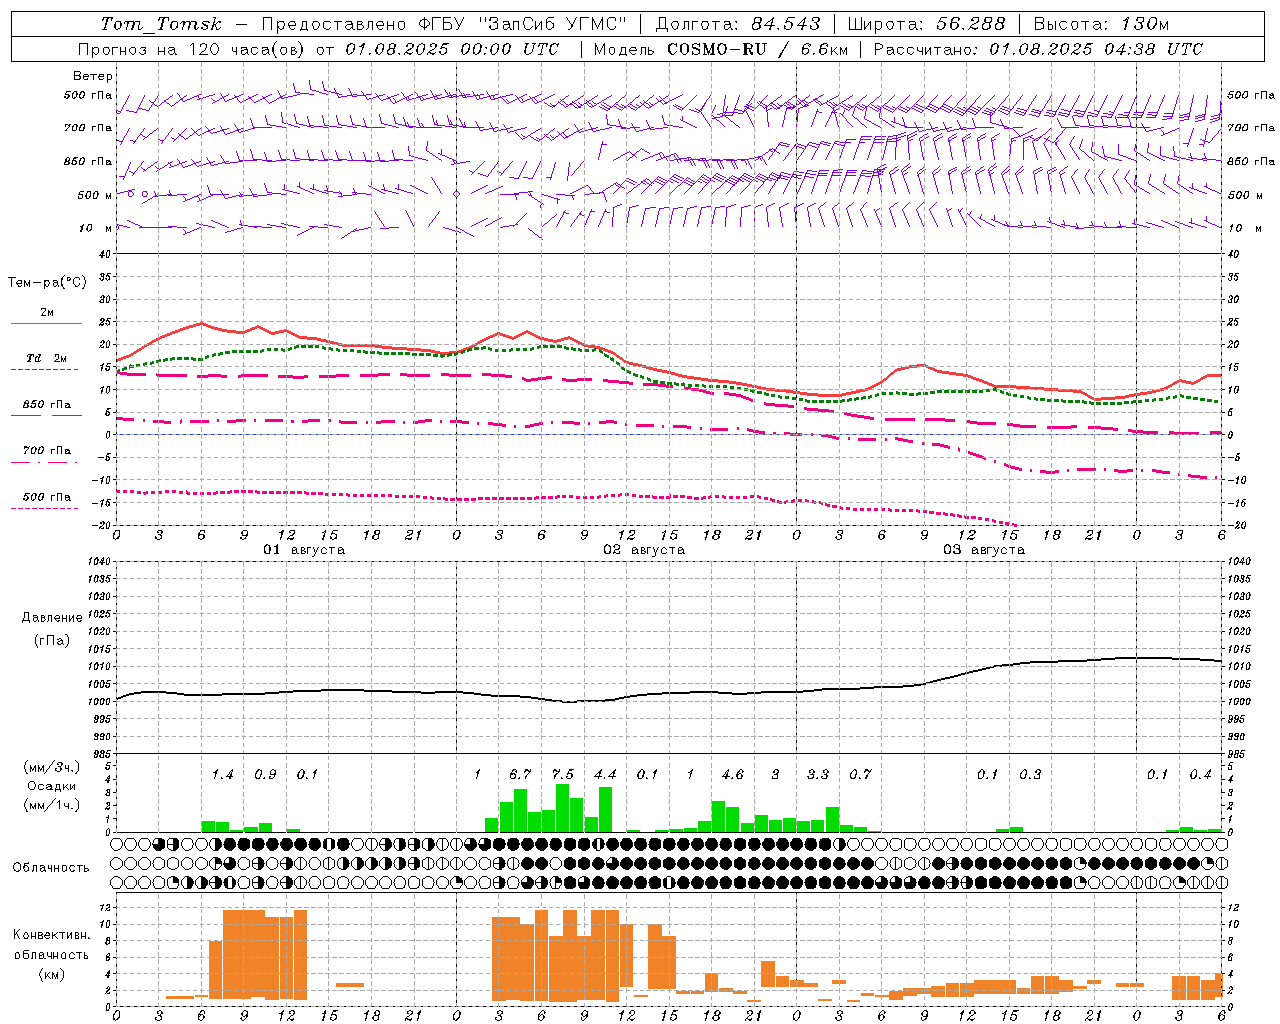Click the 4.4 precipitation total
Image resolution: width=1280 pixels, height=1024 pixels.
605,774
